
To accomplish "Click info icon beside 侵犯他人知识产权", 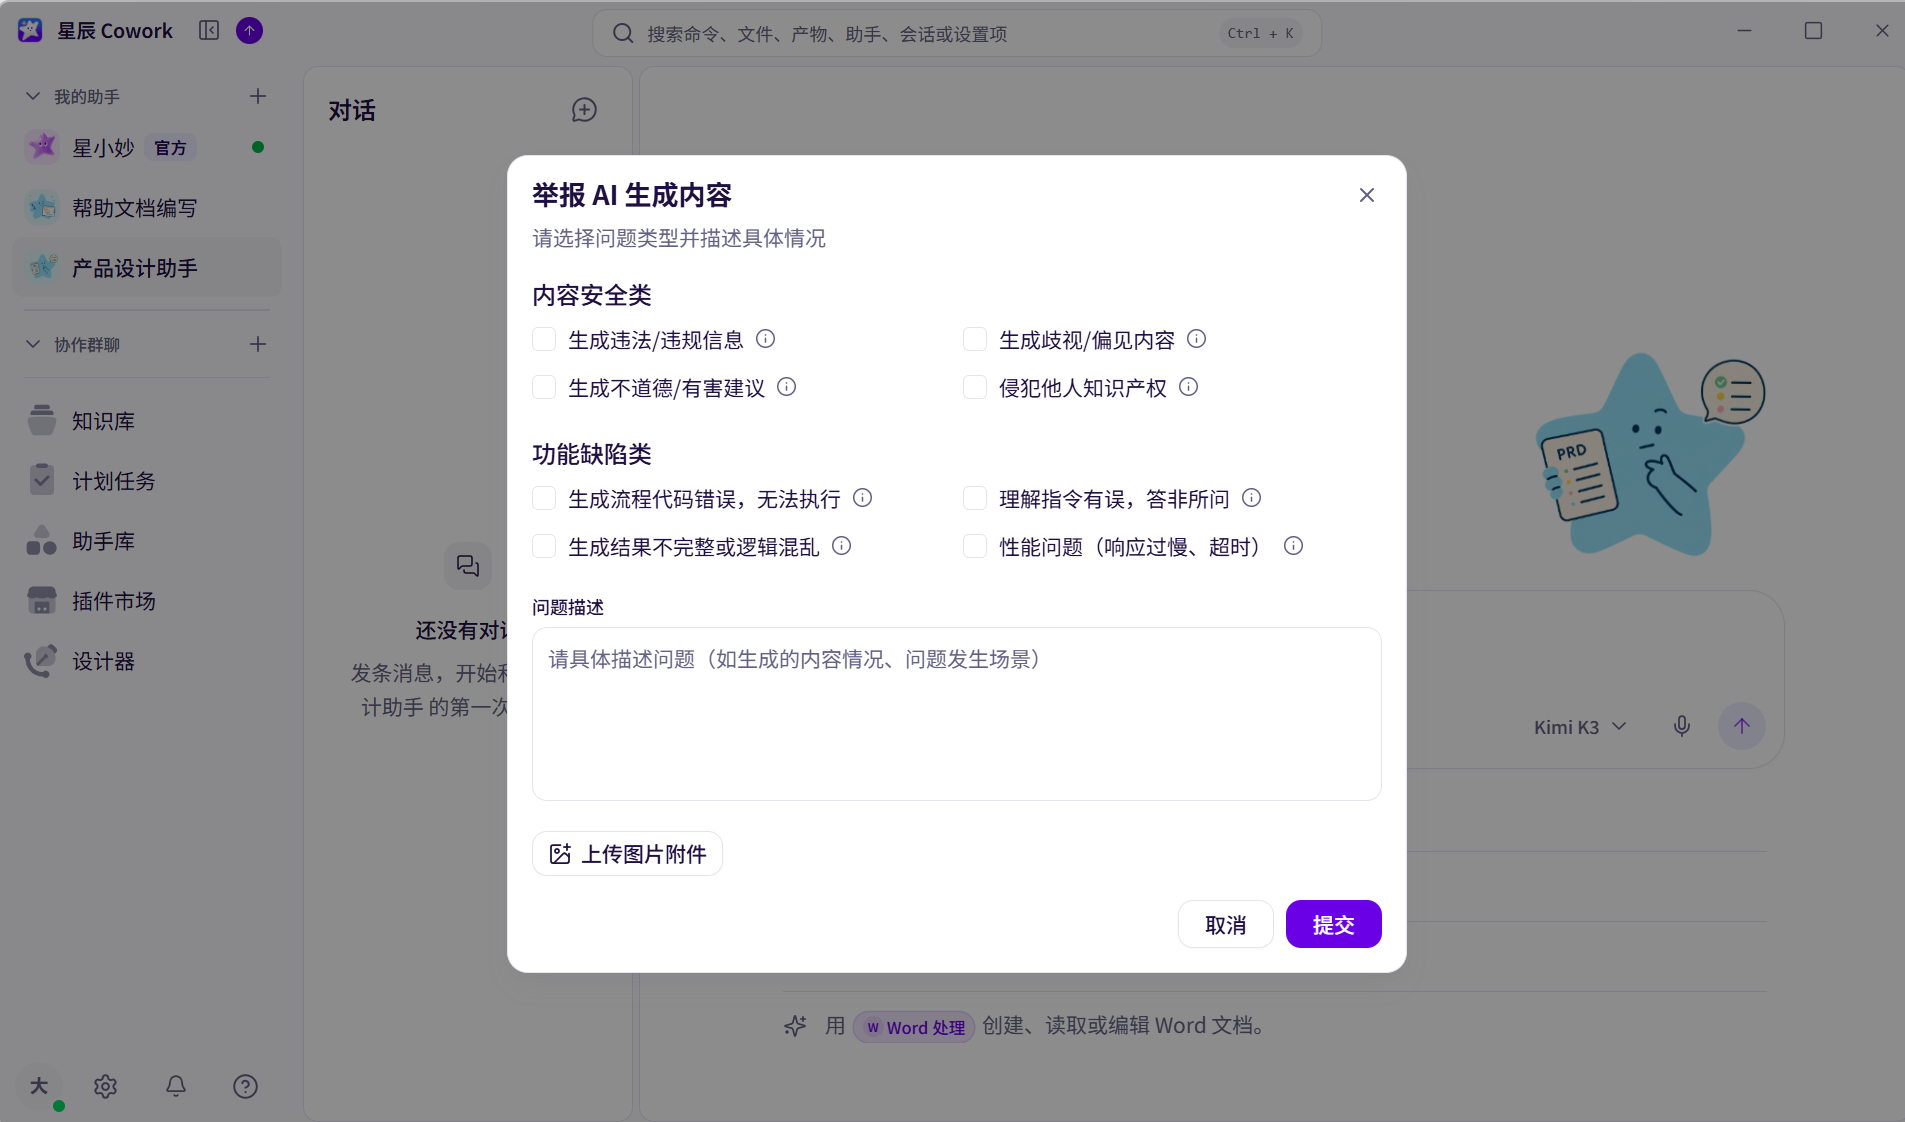I will [x=1188, y=387].
